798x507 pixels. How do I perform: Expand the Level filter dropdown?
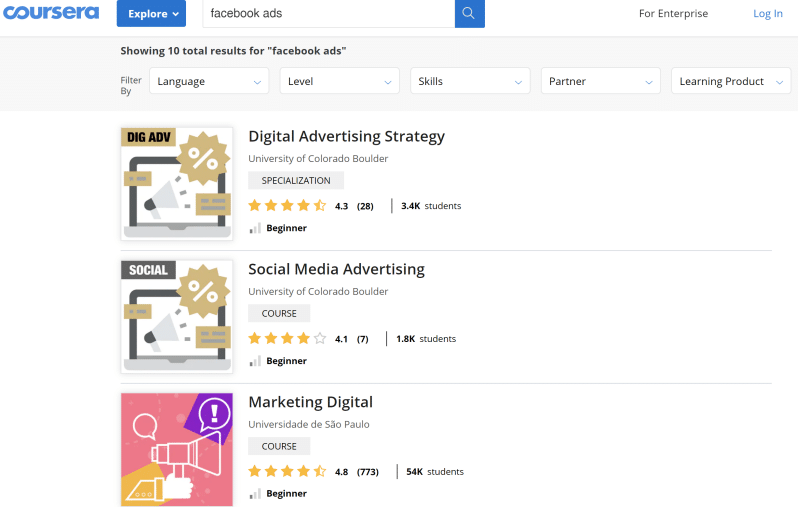pyautogui.click(x=339, y=81)
